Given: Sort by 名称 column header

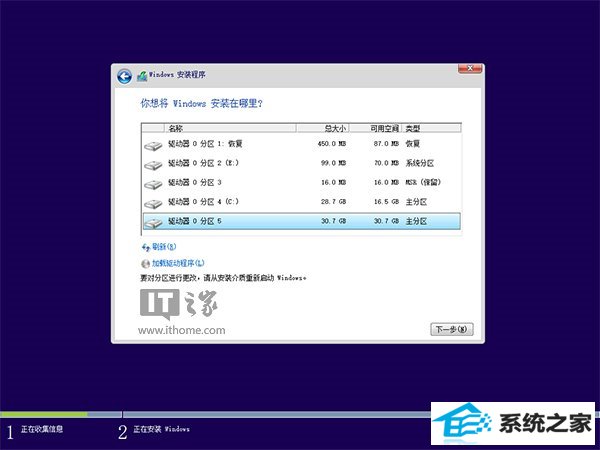Looking at the screenshot, I should coord(230,128).
